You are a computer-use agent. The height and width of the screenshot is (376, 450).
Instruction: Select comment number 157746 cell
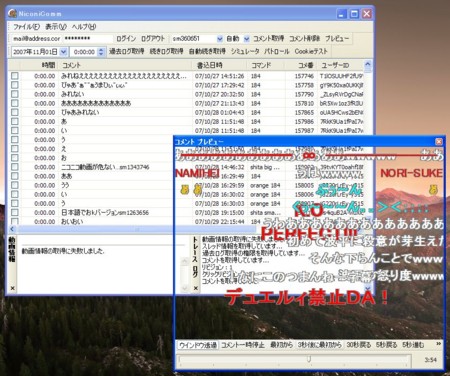pos(304,76)
